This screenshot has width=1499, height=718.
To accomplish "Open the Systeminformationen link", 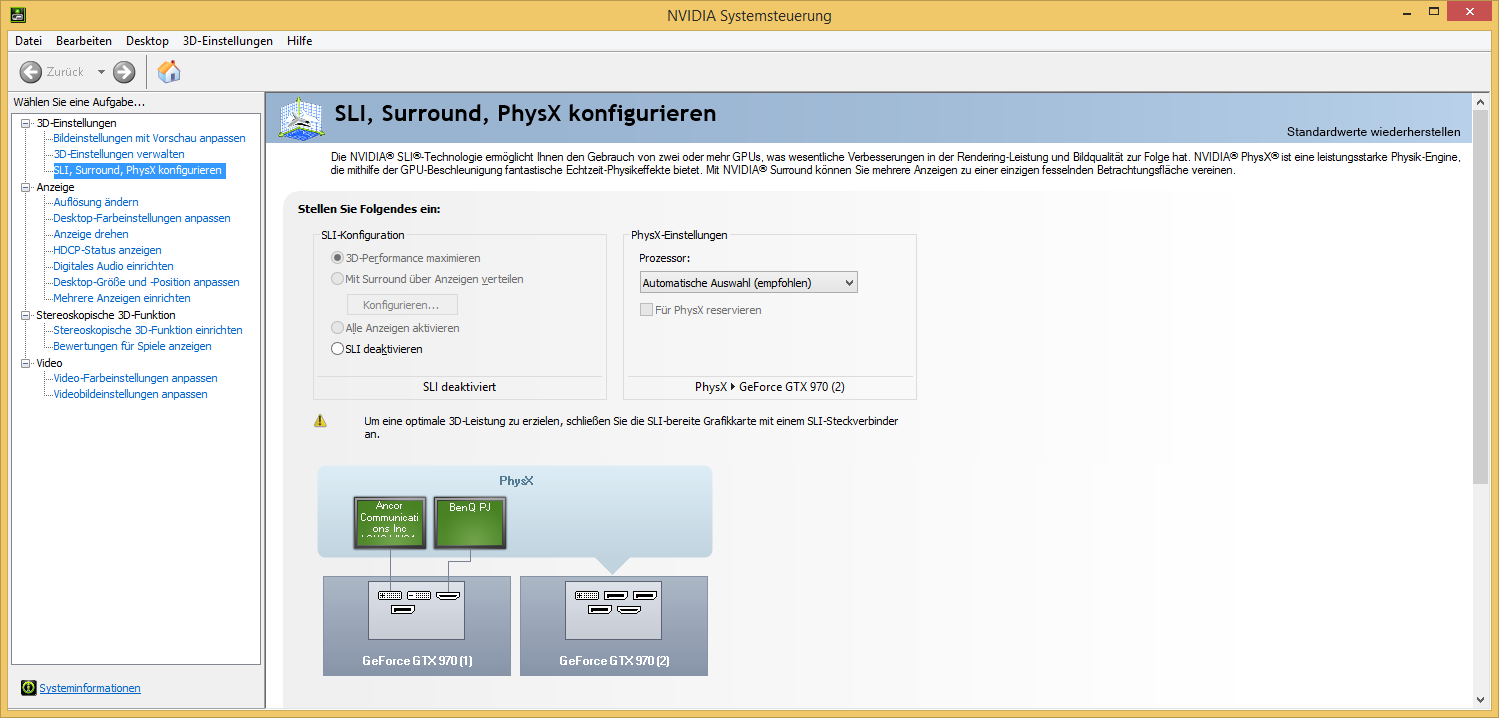I will (x=90, y=688).
